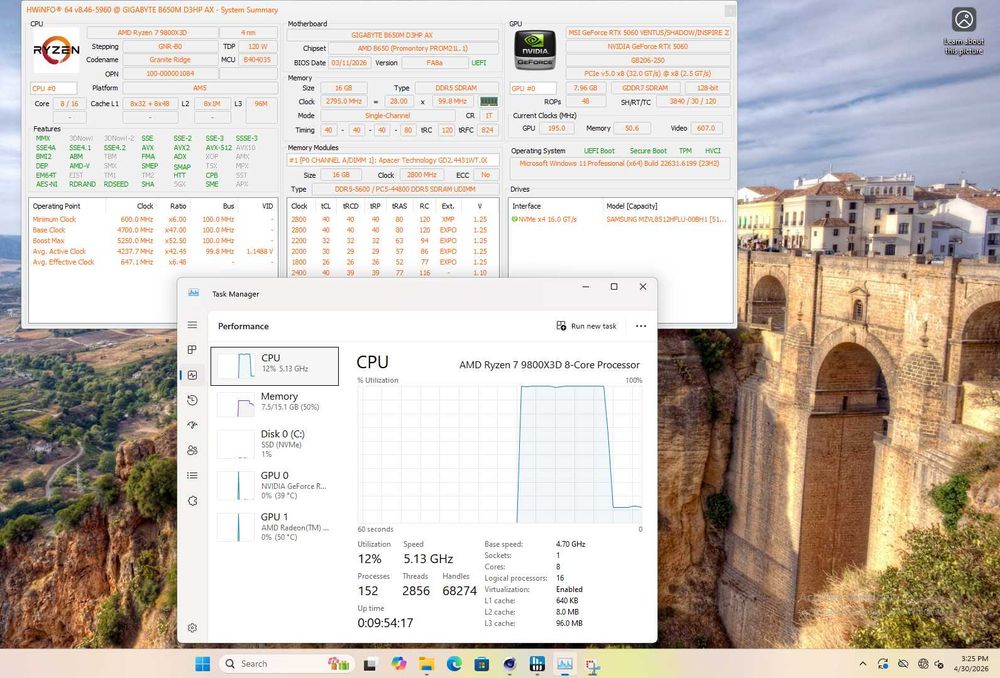The height and width of the screenshot is (678, 1000).
Task: Select Disk 0 (C:) in performance list
Action: 274,443
